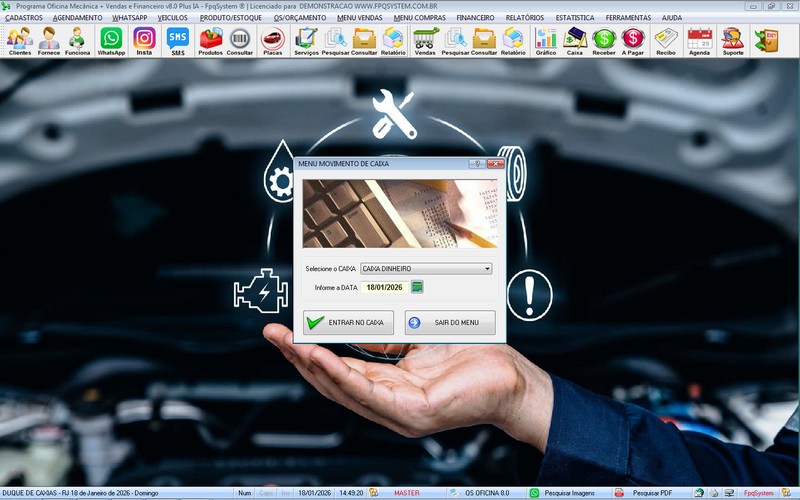800x500 pixels.
Task: Click the Informe a DATA field
Action: [x=384, y=287]
